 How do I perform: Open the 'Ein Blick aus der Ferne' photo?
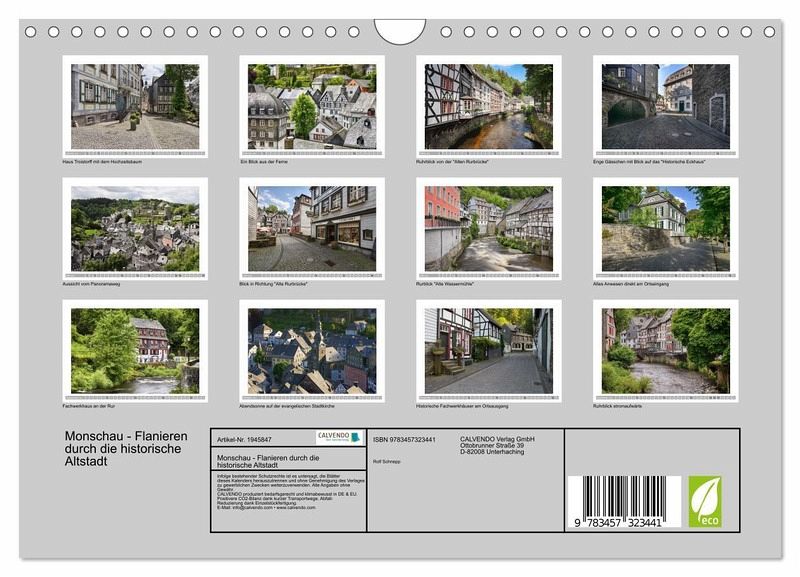(312, 107)
